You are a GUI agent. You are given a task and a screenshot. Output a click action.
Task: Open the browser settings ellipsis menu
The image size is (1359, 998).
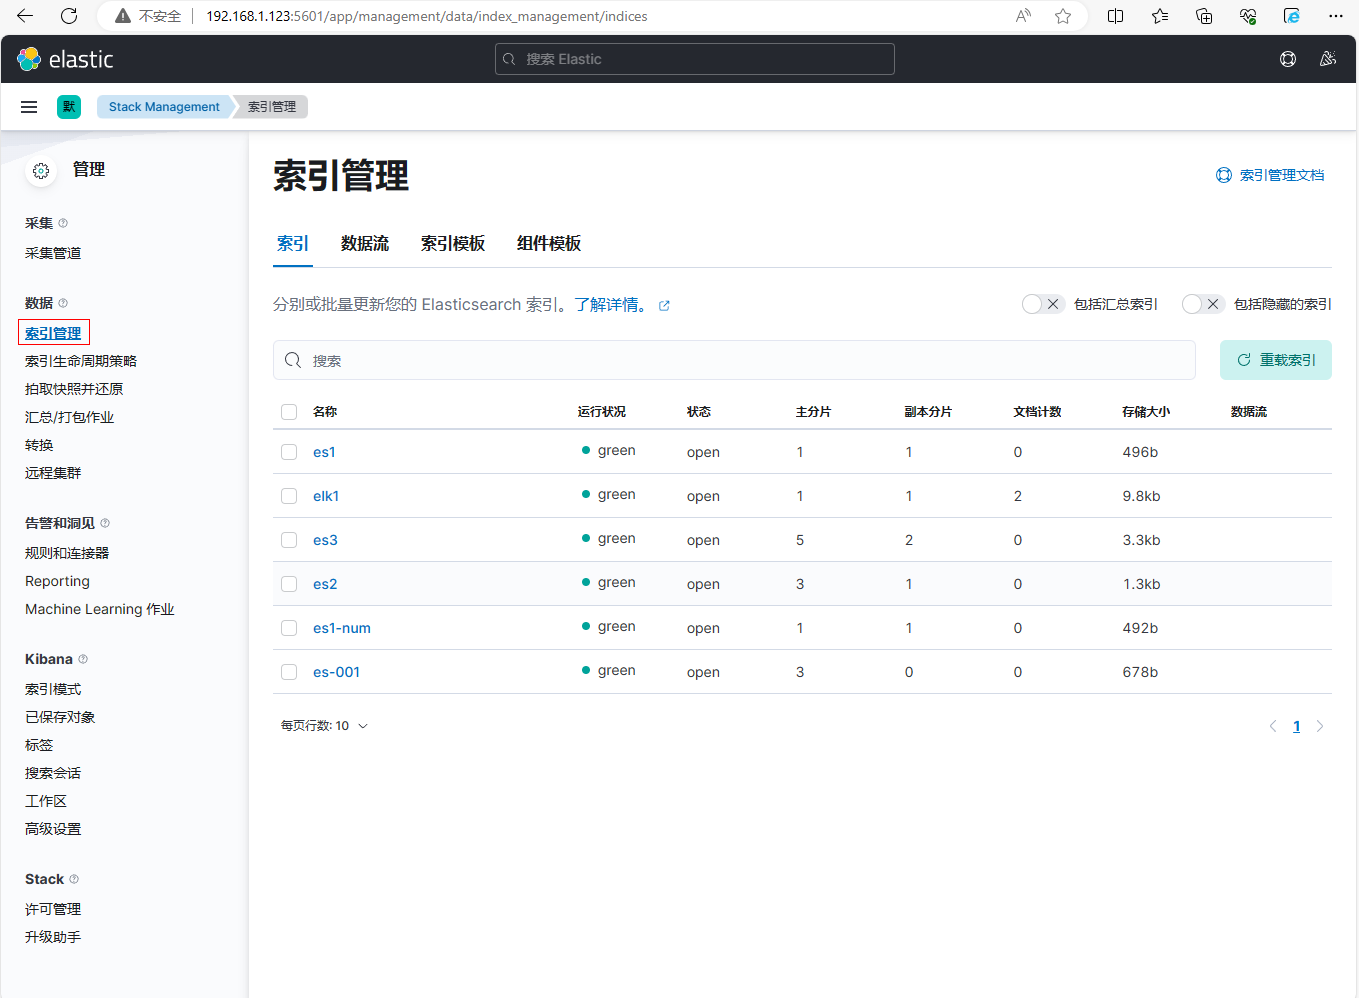[x=1336, y=16]
